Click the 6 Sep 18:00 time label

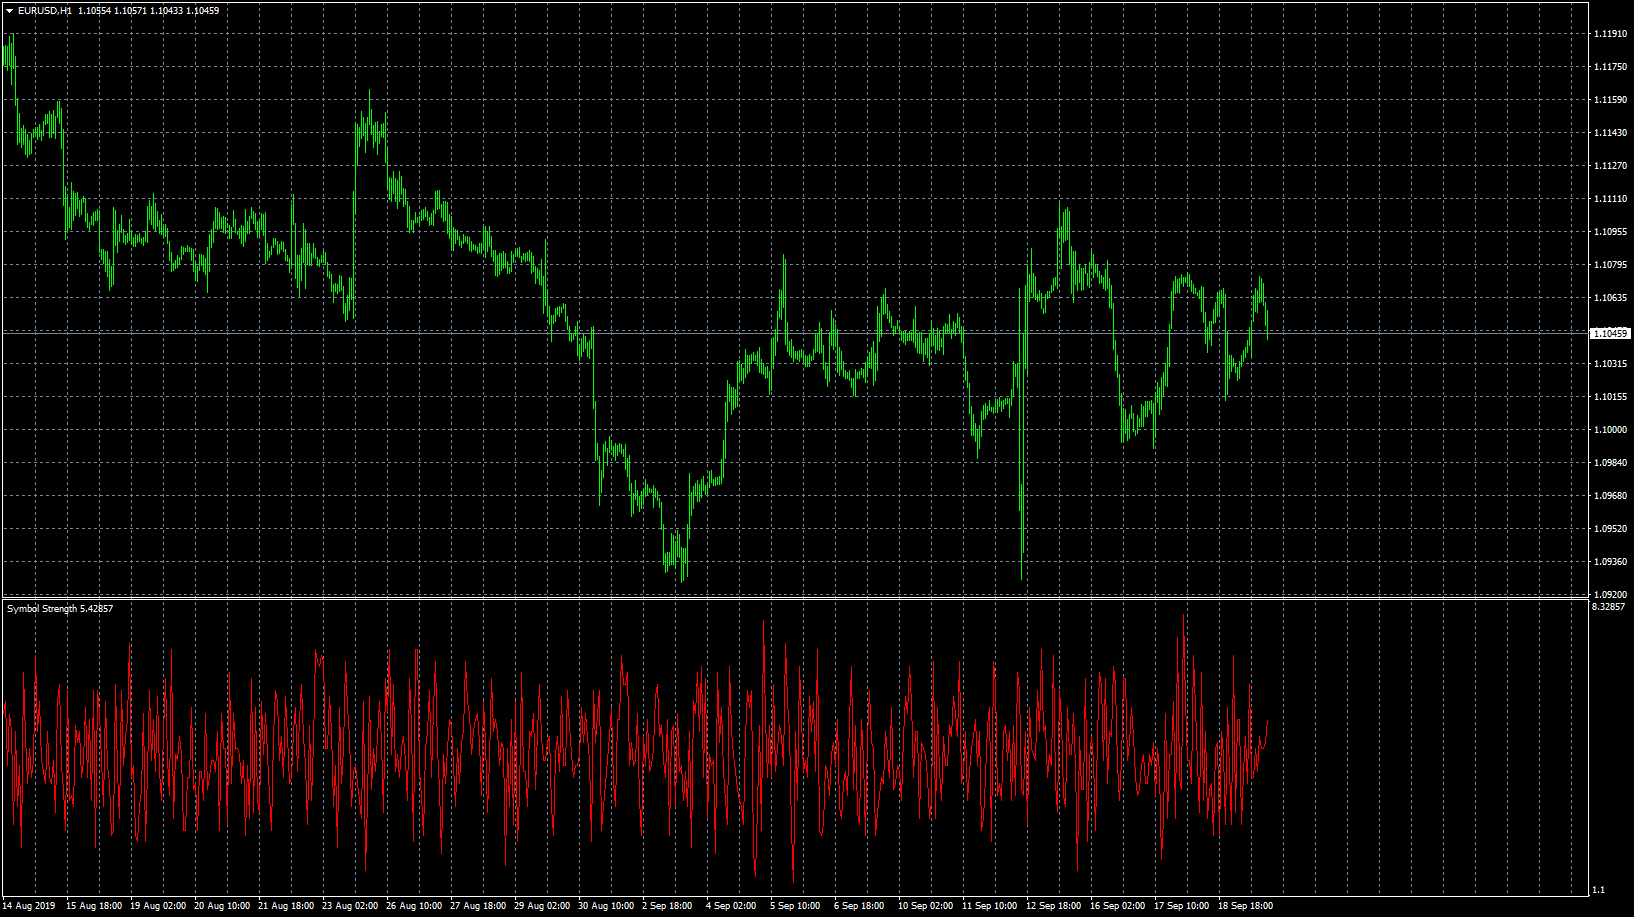859,906
